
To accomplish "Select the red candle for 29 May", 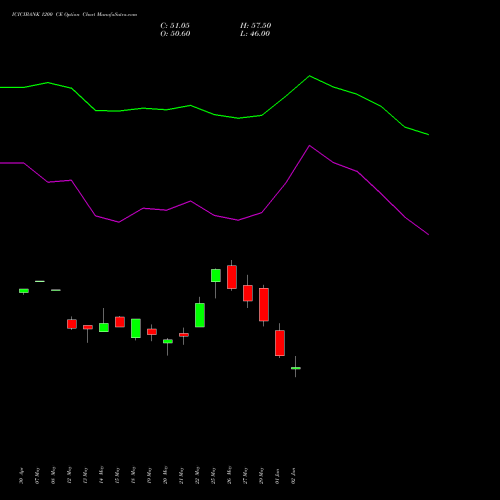I will click(x=264, y=305).
